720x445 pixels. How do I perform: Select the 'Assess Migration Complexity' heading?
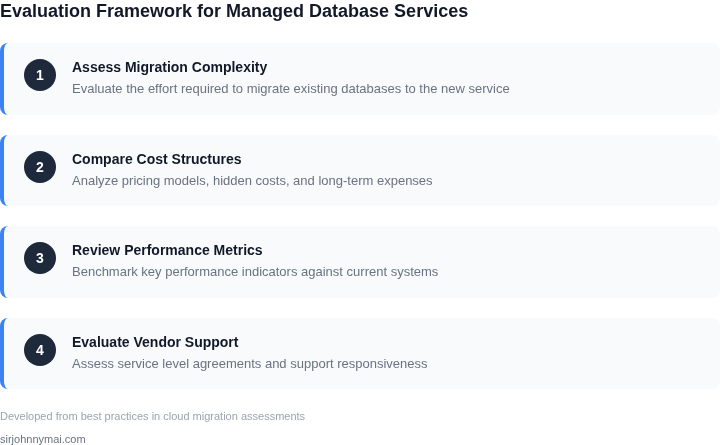point(169,67)
